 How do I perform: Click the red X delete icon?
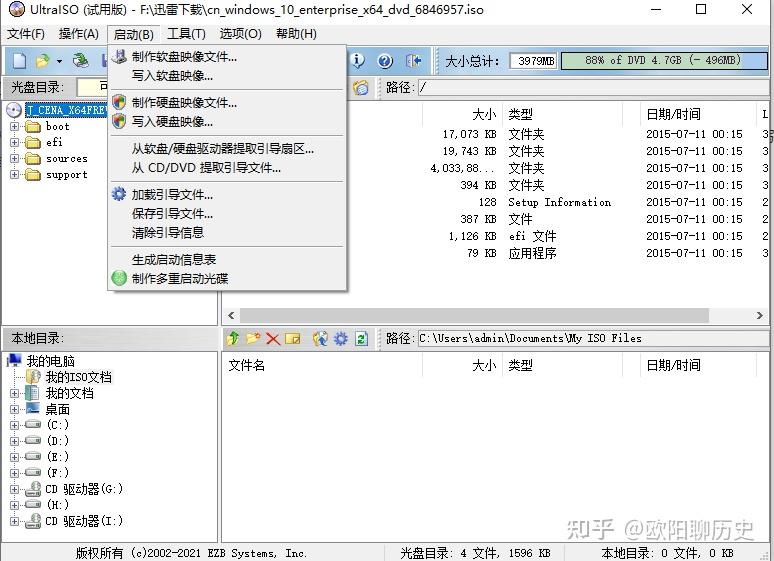click(272, 339)
